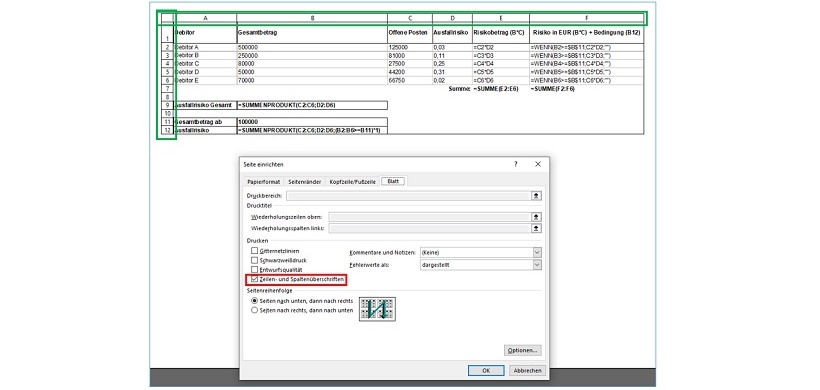This screenshot has width=820, height=390.
Task: Click the =SUMME(F2:F6) cell
Action: pyautogui.click(x=587, y=89)
